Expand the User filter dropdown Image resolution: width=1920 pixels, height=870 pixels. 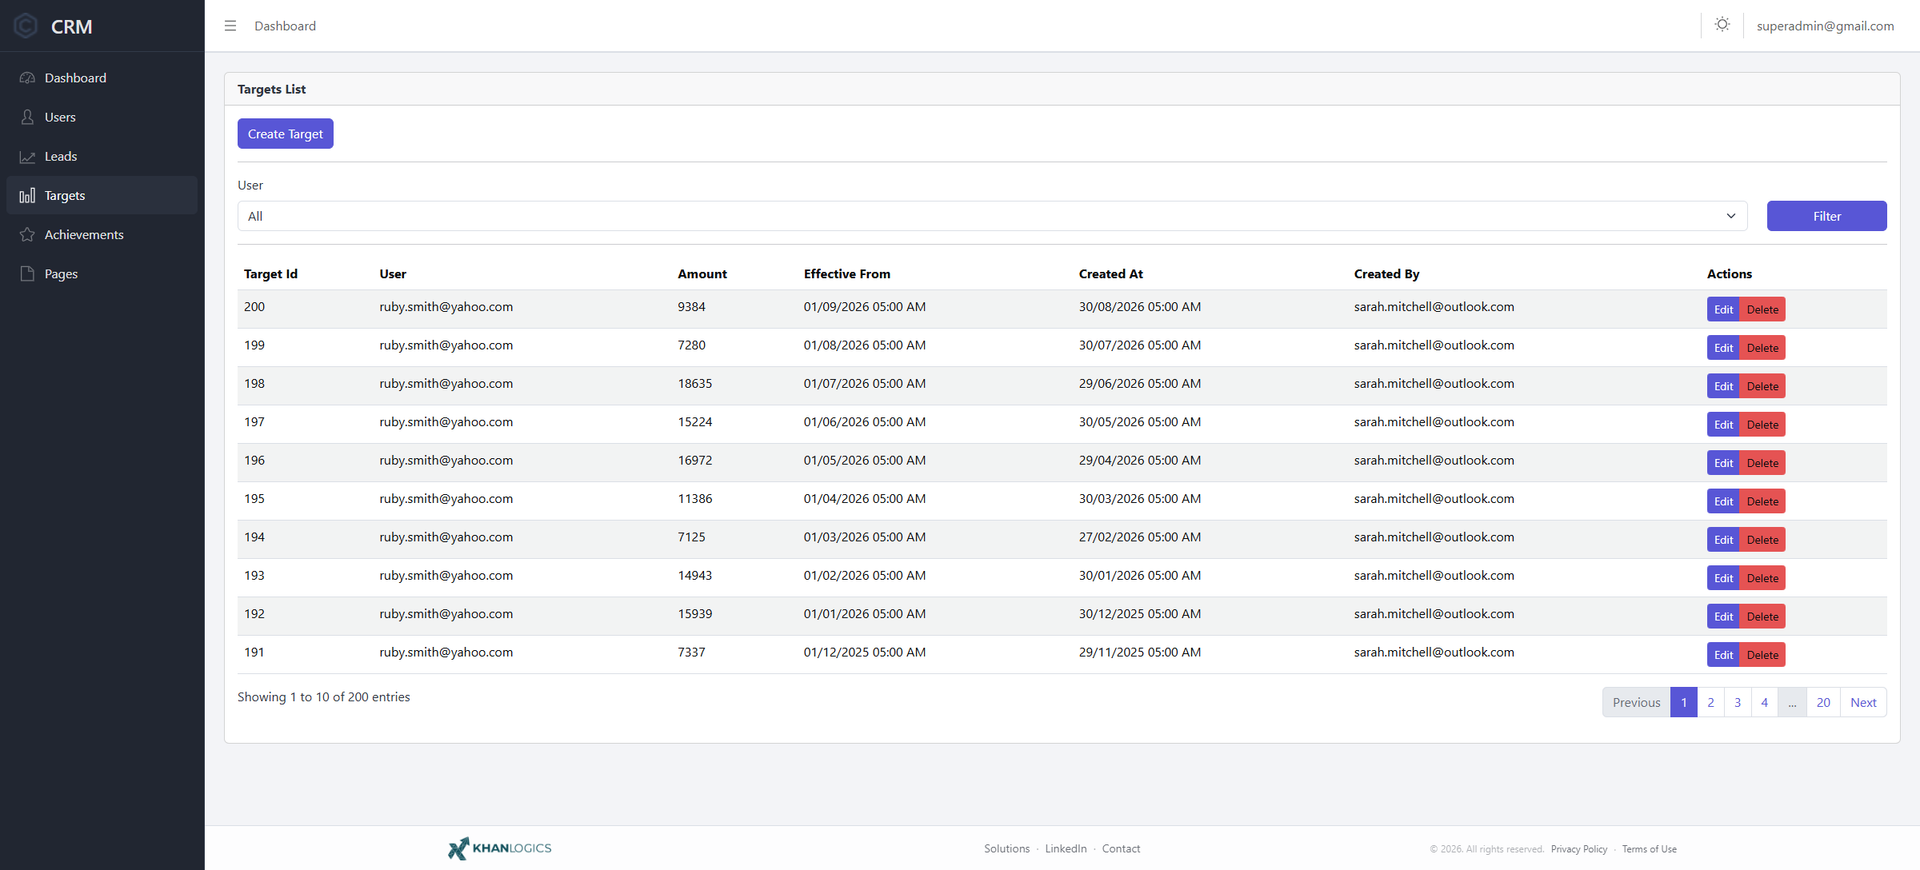(x=992, y=216)
